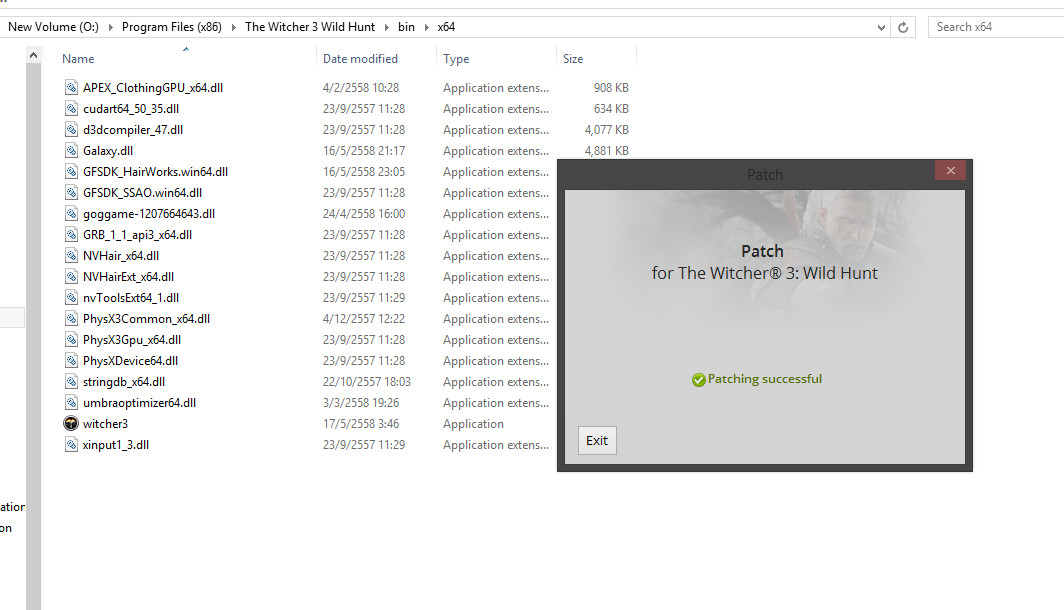Viewport: 1064px width, 610px height.
Task: Click the 4,881 KB size value
Action: pyautogui.click(x=607, y=151)
